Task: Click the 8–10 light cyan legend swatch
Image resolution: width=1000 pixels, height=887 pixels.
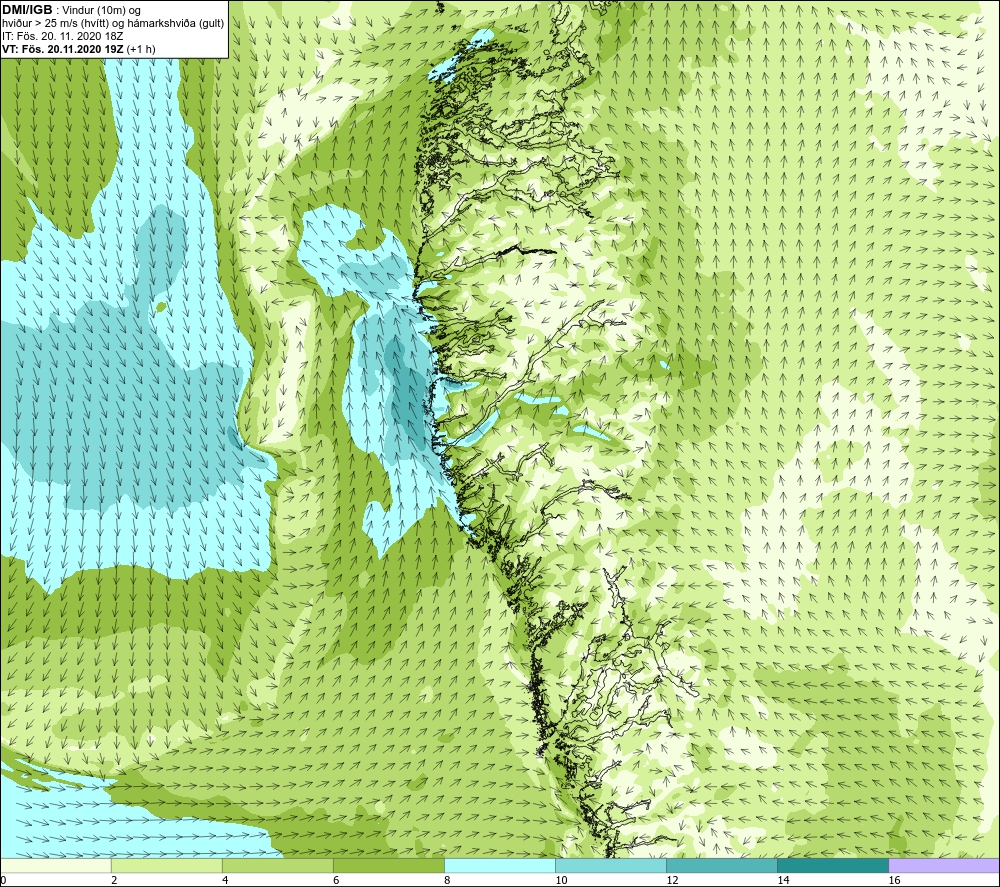Action: click(499, 865)
